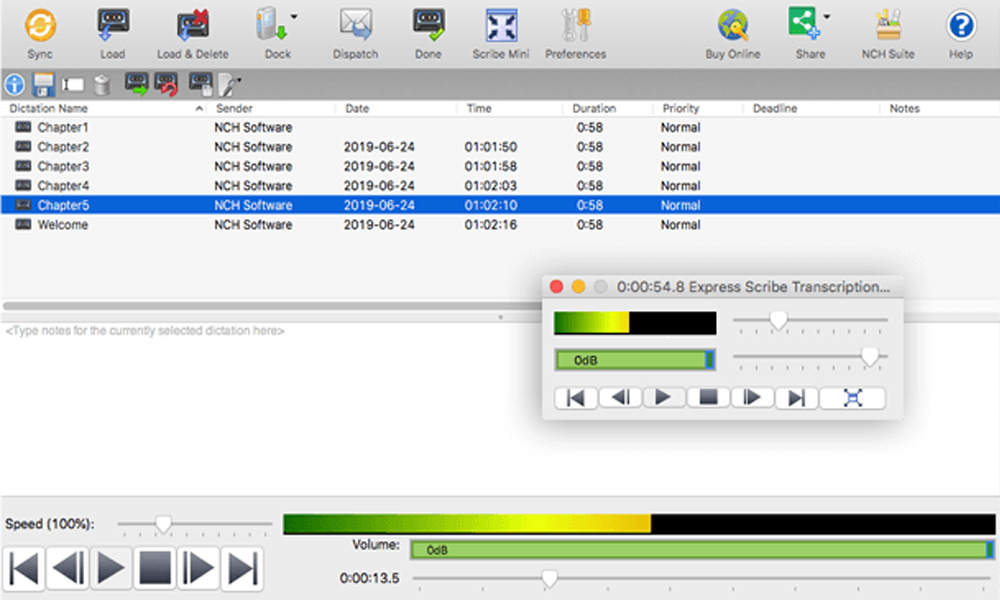The width and height of the screenshot is (1000, 600).
Task: Click the main window fast forward button
Action: pyautogui.click(x=198, y=568)
